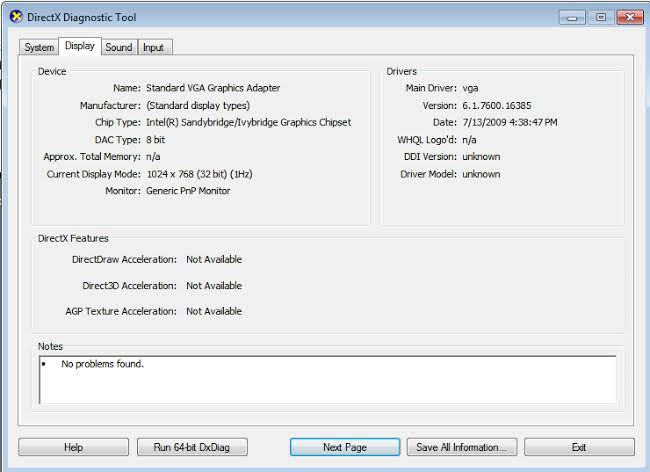
Task: Click 'Intel(R) Sandybridge/Ivybridge Graphics Chipset' text
Action: 248,122
